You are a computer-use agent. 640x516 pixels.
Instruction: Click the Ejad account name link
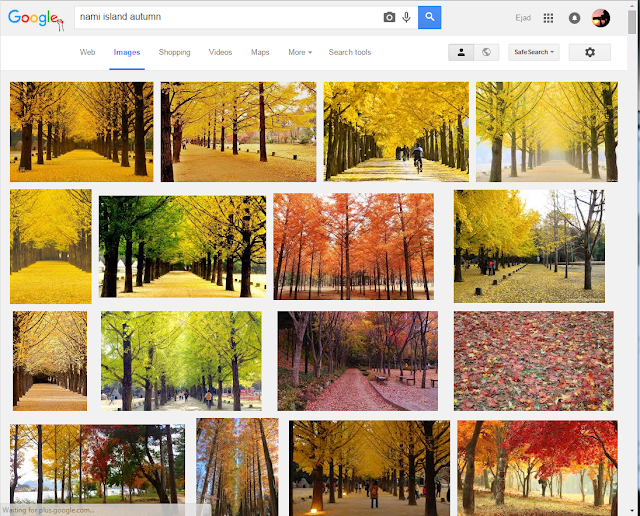523,18
